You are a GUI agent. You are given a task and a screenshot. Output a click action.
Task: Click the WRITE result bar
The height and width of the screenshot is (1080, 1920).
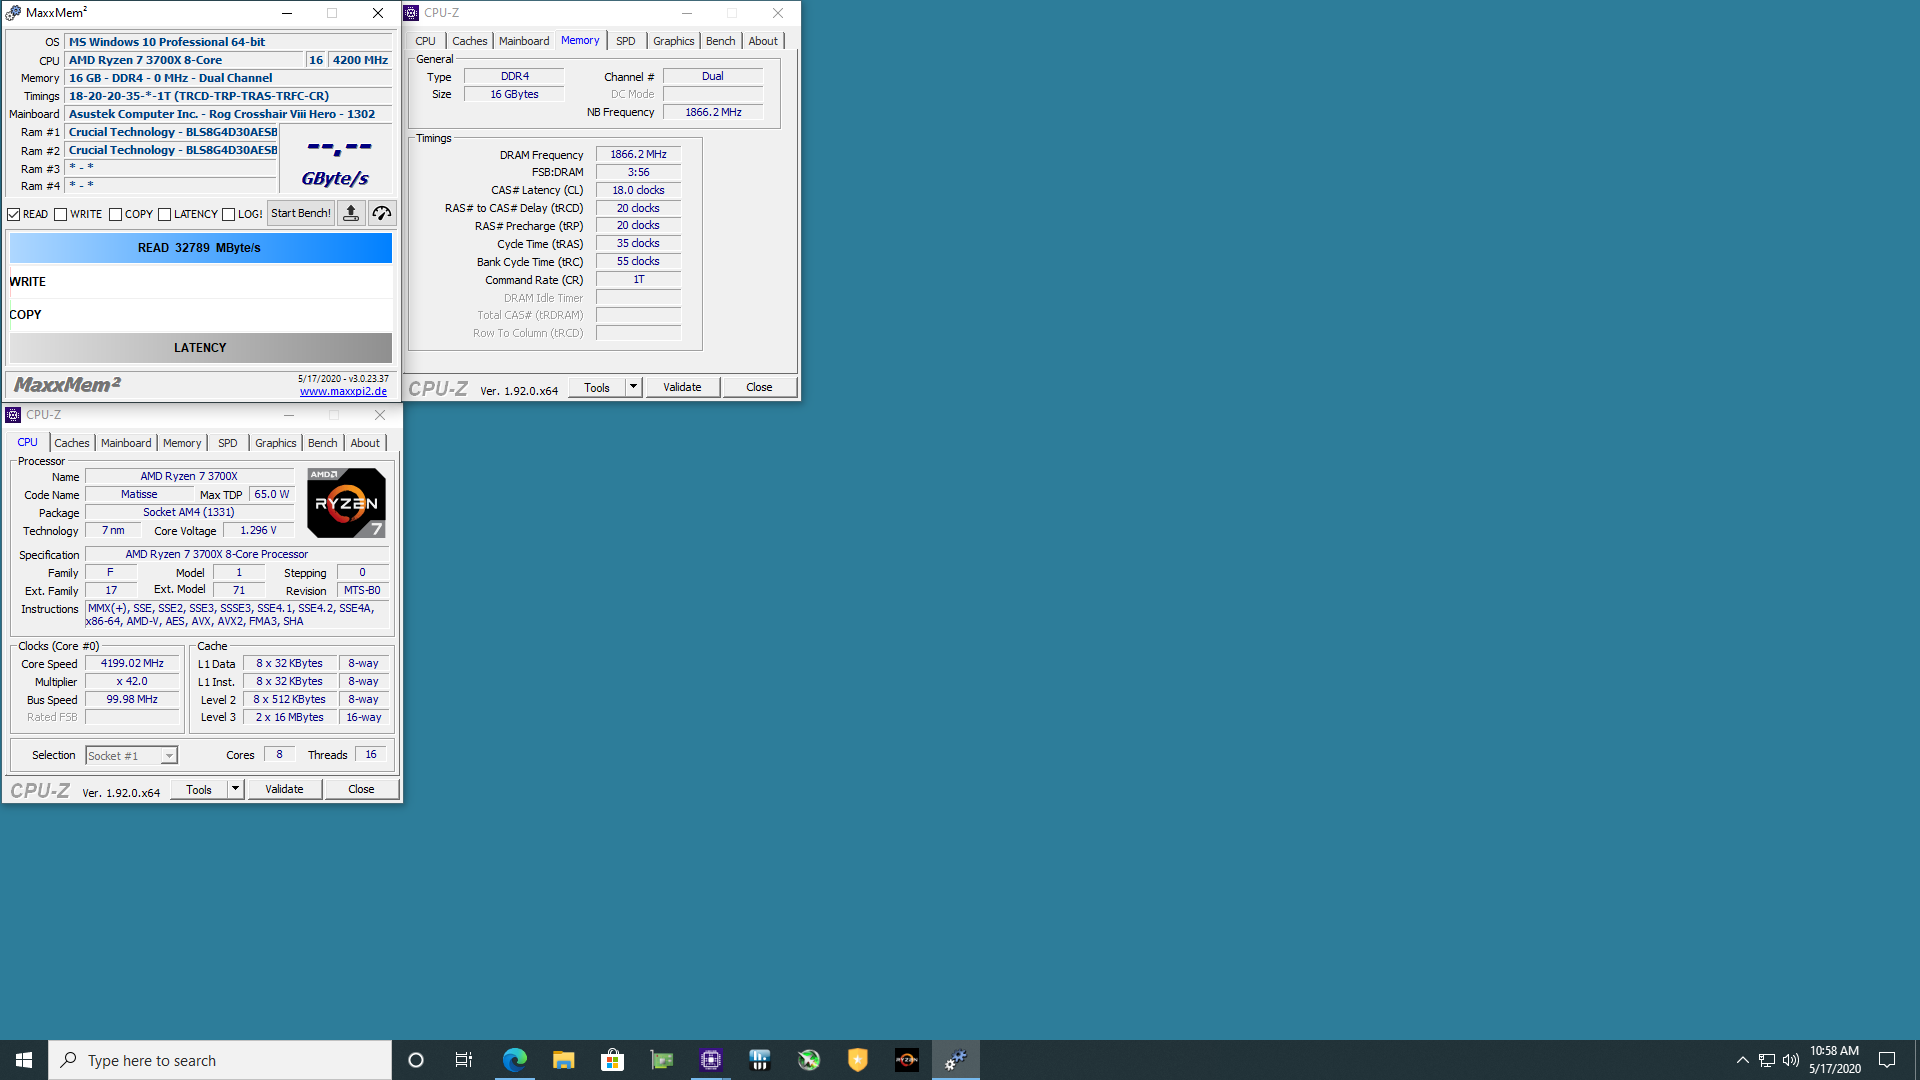tap(200, 282)
